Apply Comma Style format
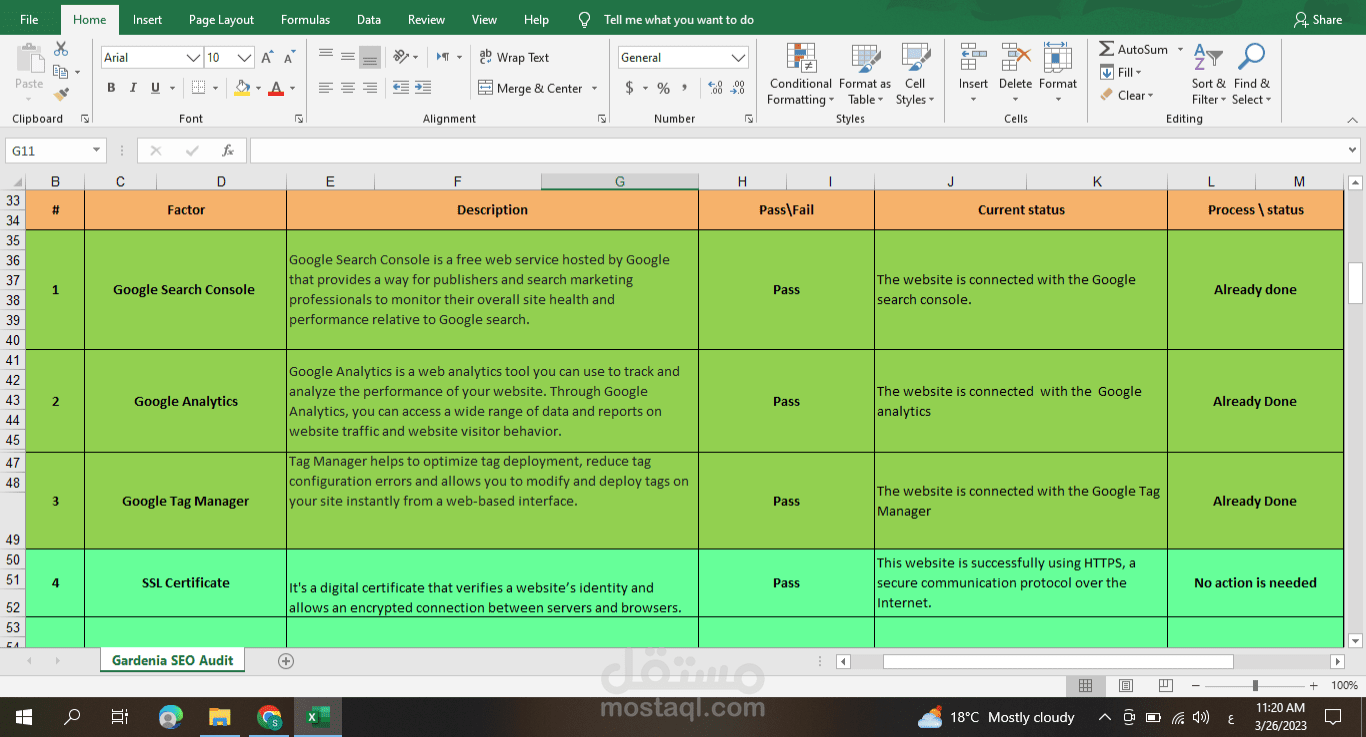The width and height of the screenshot is (1366, 737). tap(685, 88)
